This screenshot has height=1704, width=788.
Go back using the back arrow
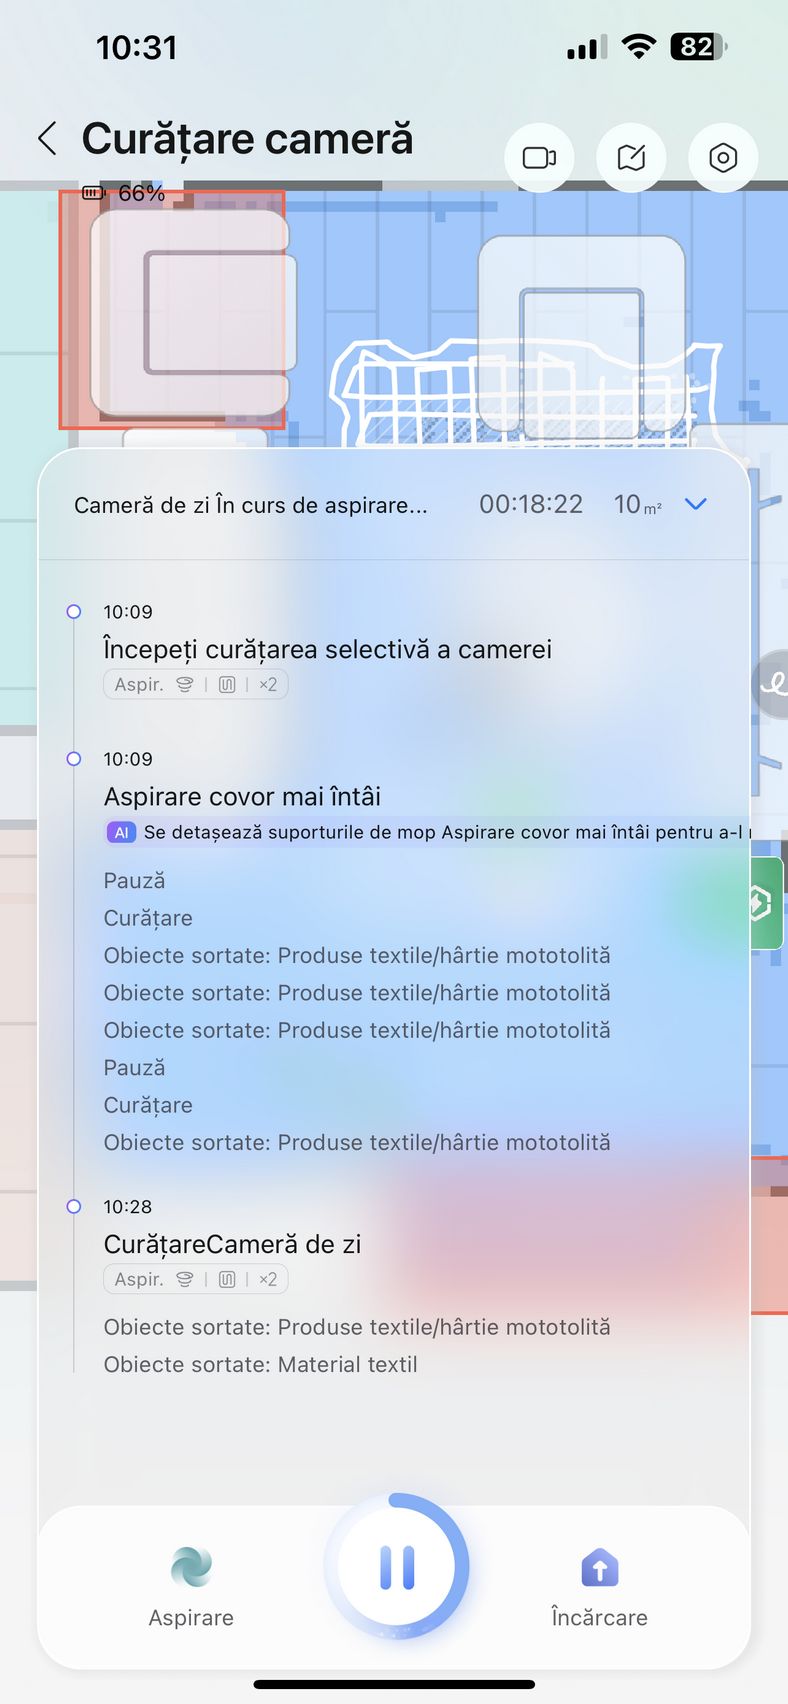tap(47, 138)
